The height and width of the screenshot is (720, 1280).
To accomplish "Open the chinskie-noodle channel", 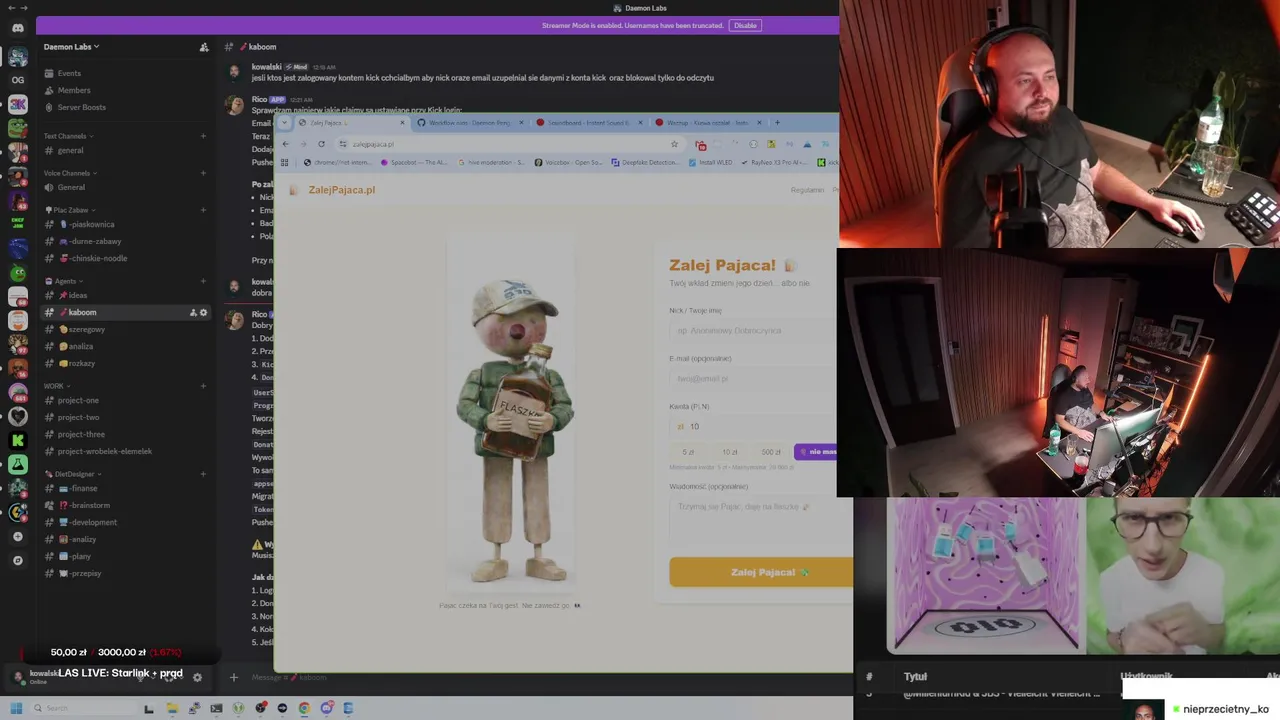I will pos(125,258).
